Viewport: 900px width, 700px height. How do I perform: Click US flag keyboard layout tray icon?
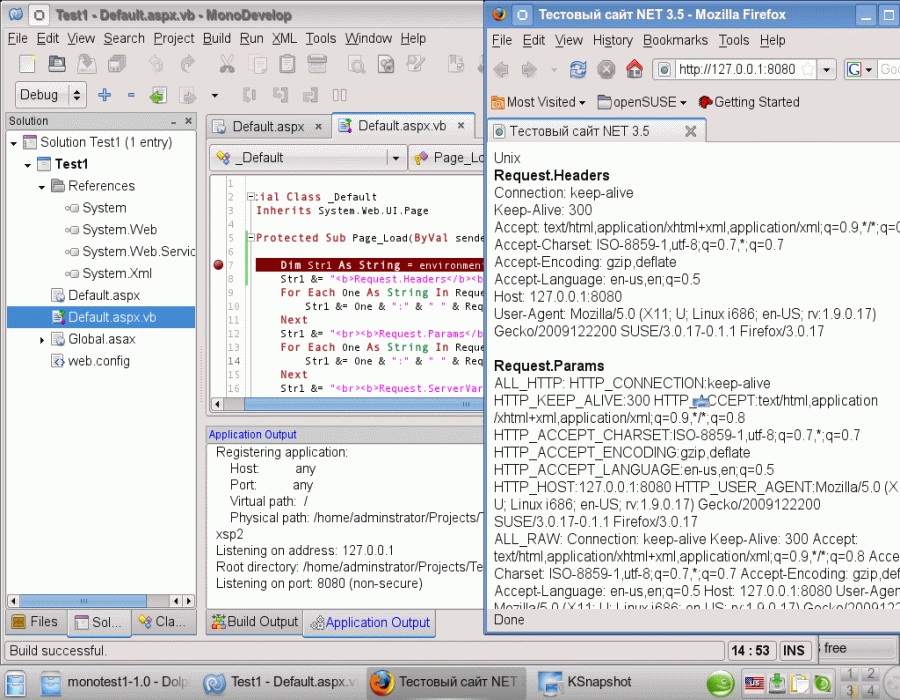point(754,683)
